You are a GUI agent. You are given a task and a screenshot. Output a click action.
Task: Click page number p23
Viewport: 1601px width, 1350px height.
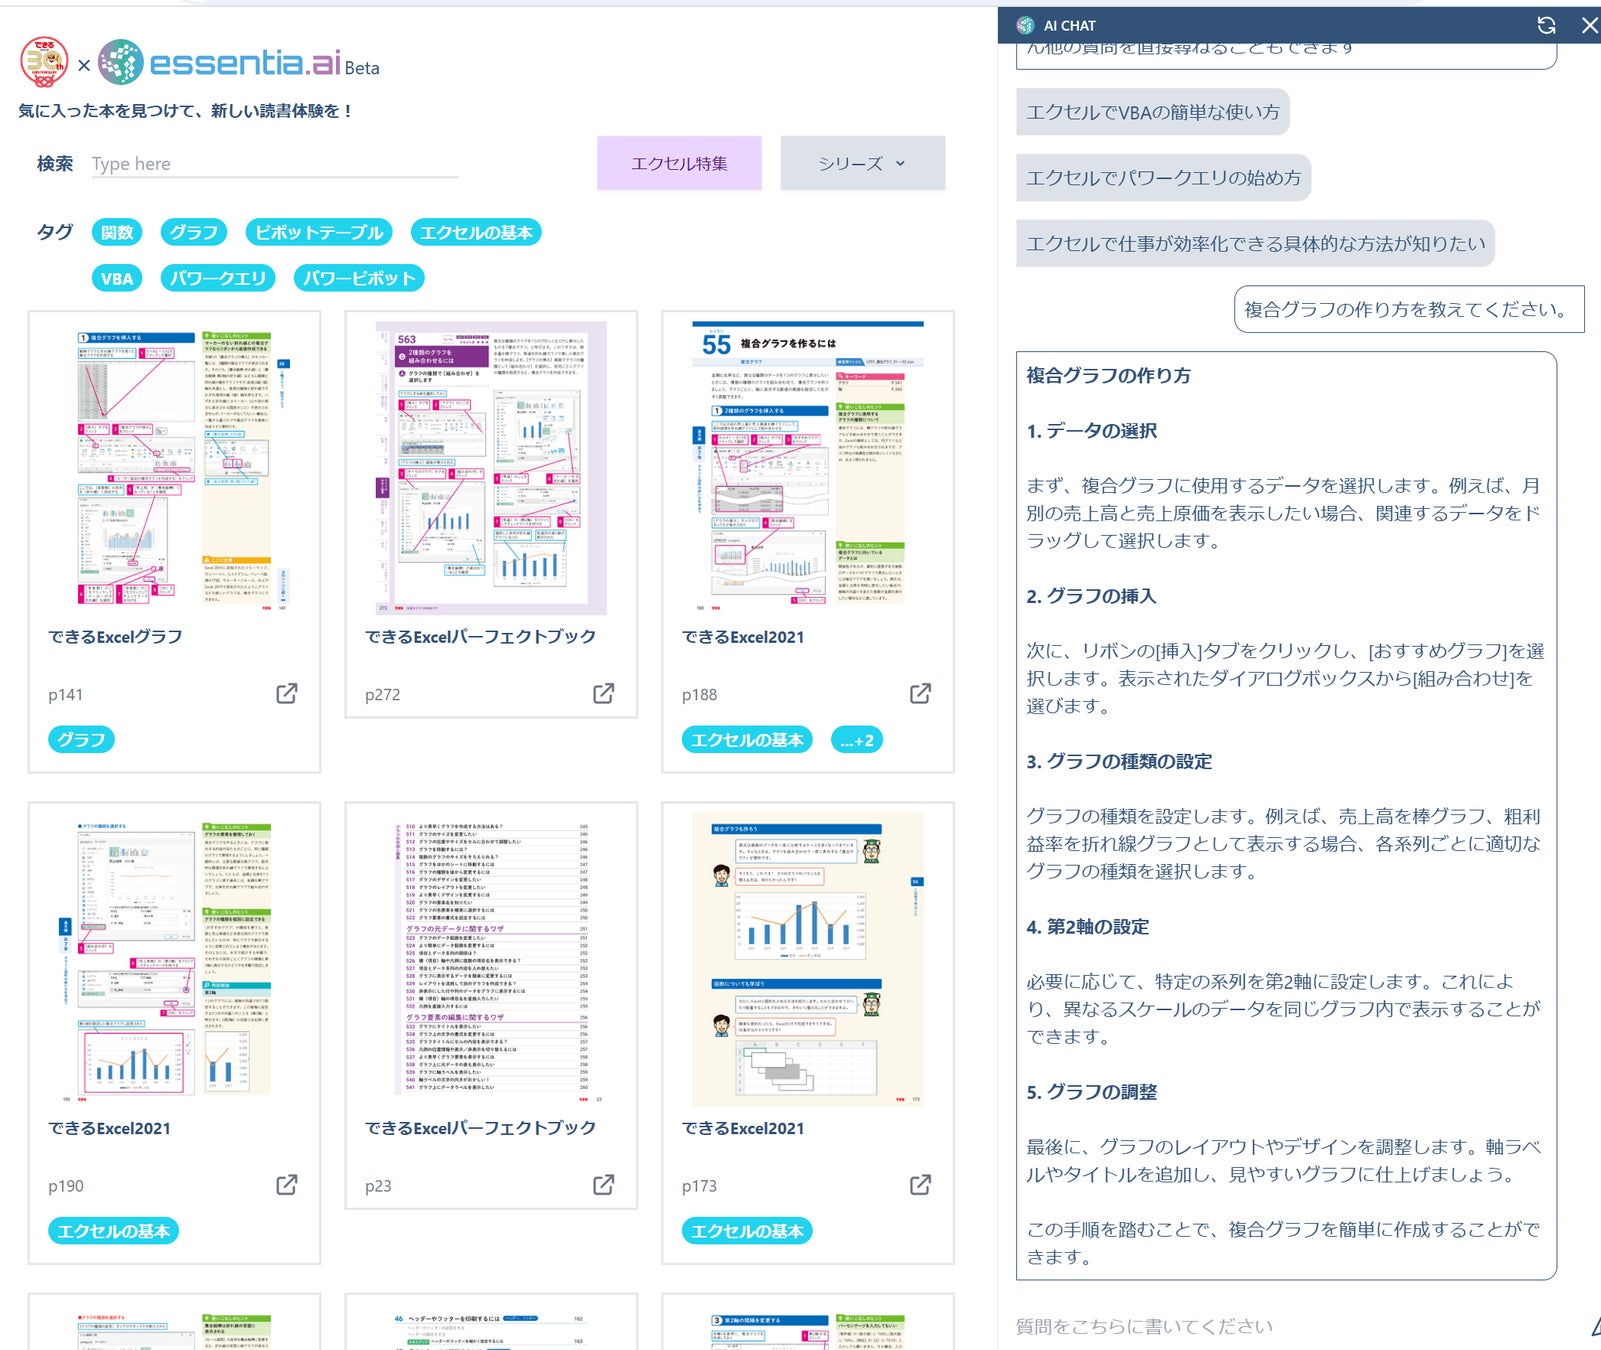point(378,1186)
